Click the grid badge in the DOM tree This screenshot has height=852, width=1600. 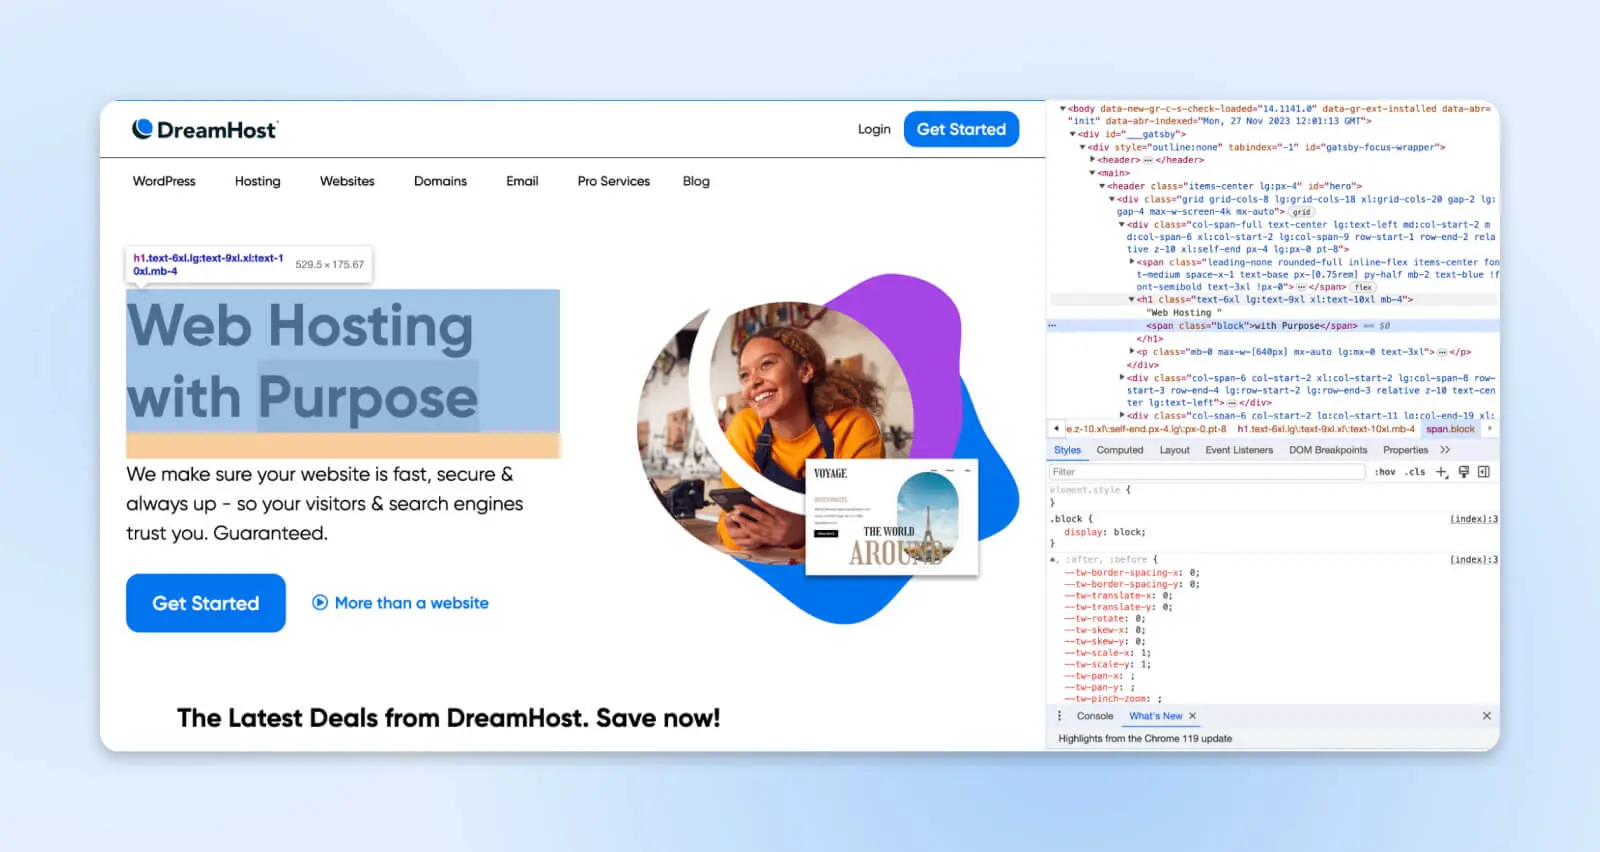(1301, 212)
